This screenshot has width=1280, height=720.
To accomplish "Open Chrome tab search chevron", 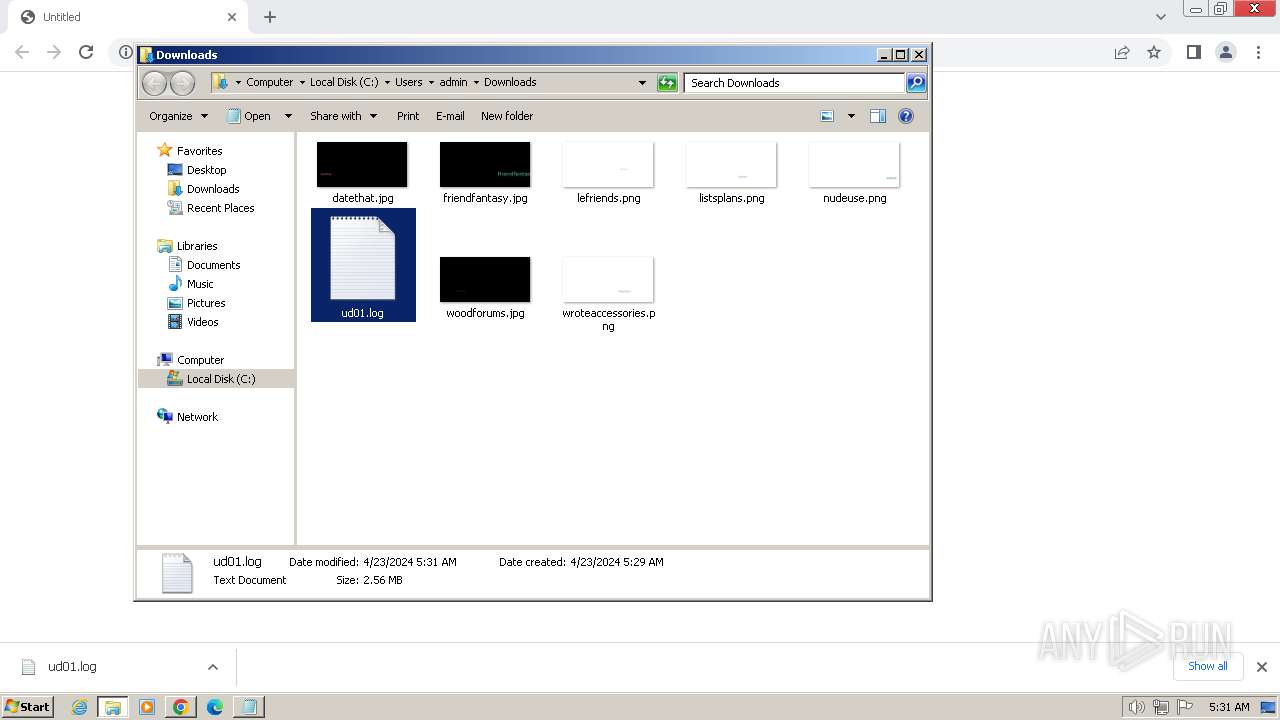I will pos(1161,17).
